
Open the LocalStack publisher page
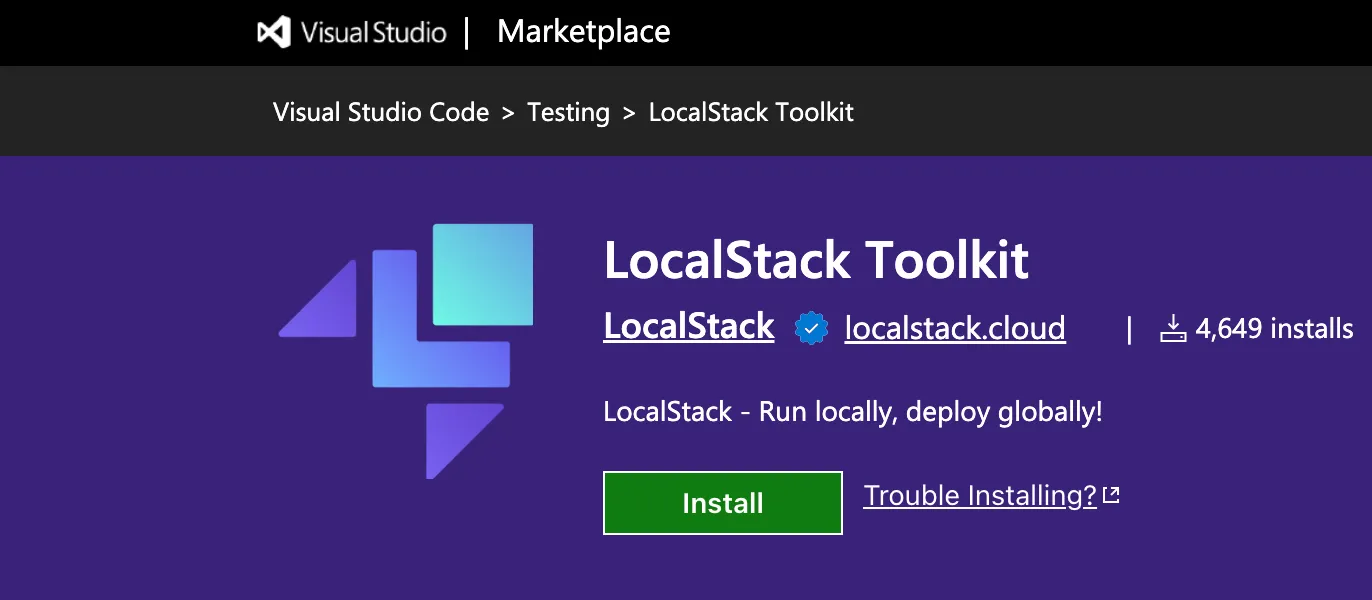[688, 327]
